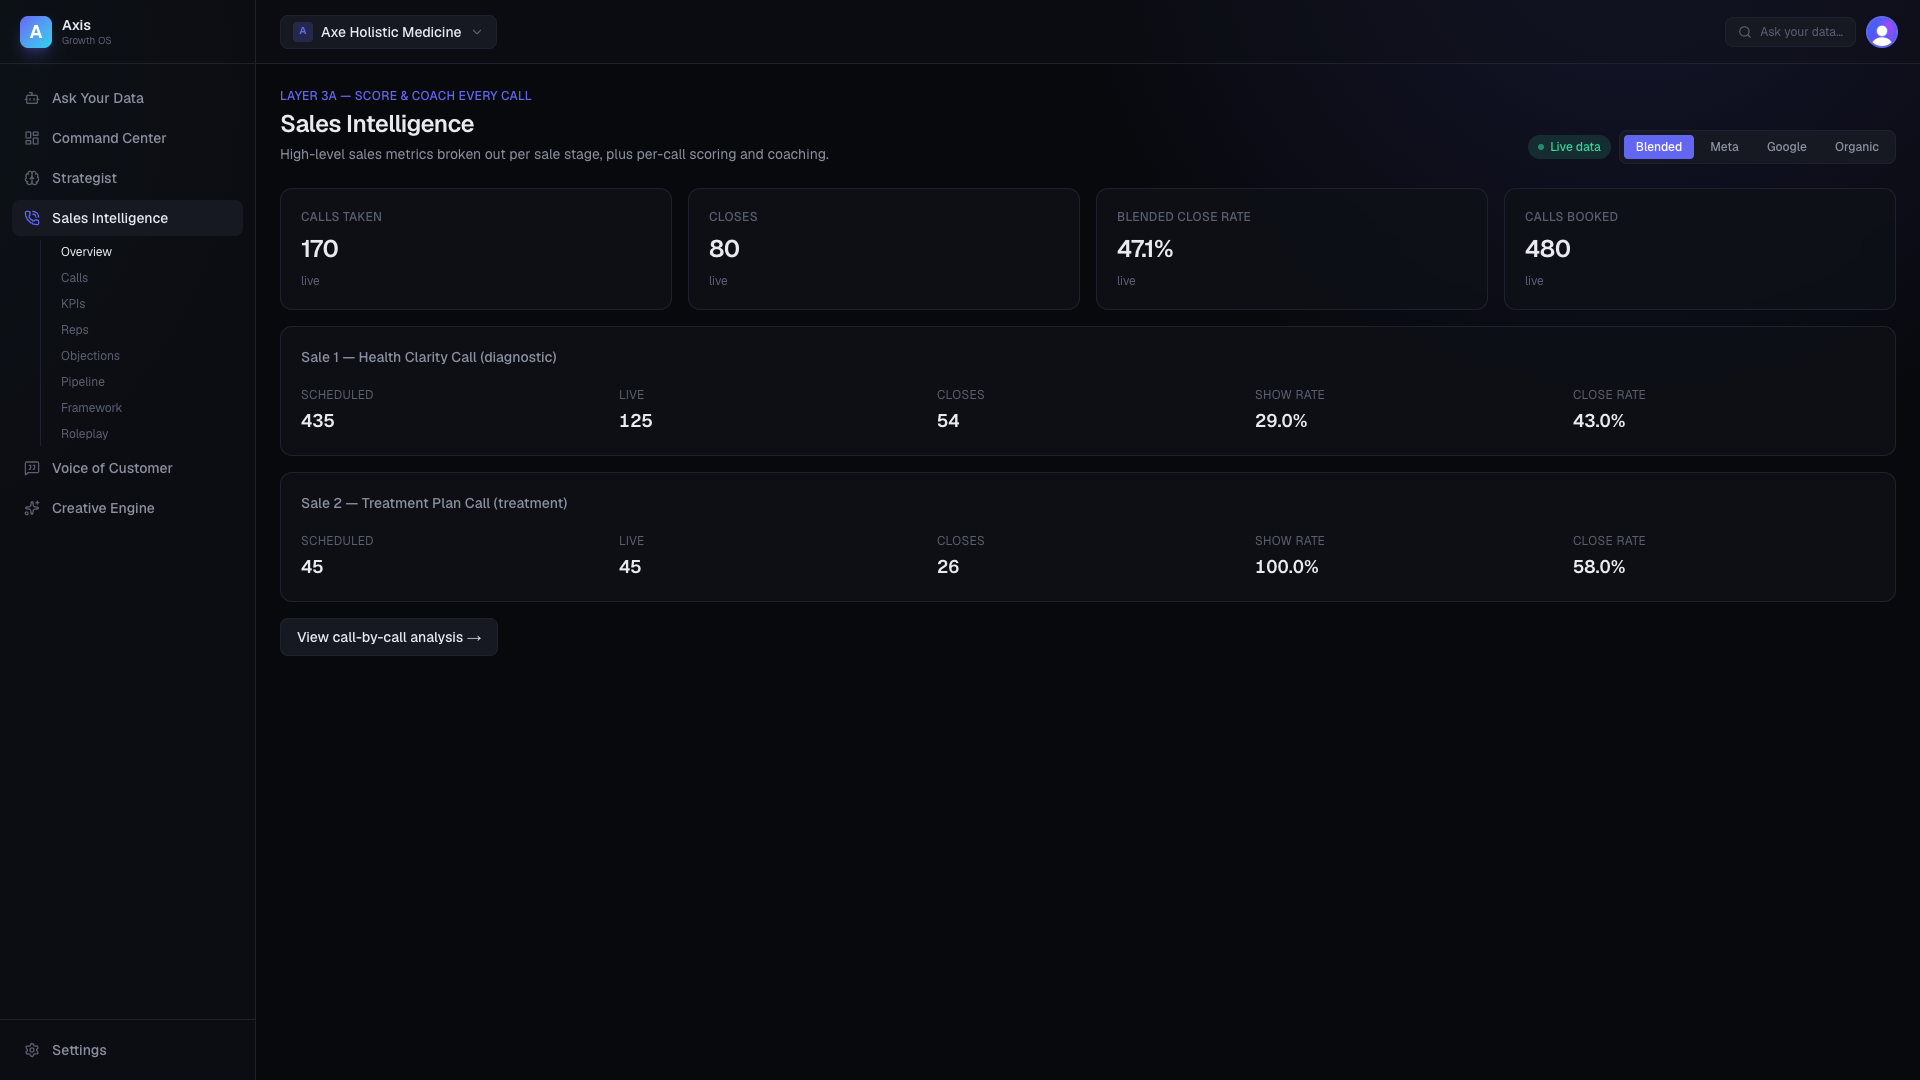This screenshot has height=1080, width=1920.
Task: Click the Strategist brain icon
Action: click(32, 178)
